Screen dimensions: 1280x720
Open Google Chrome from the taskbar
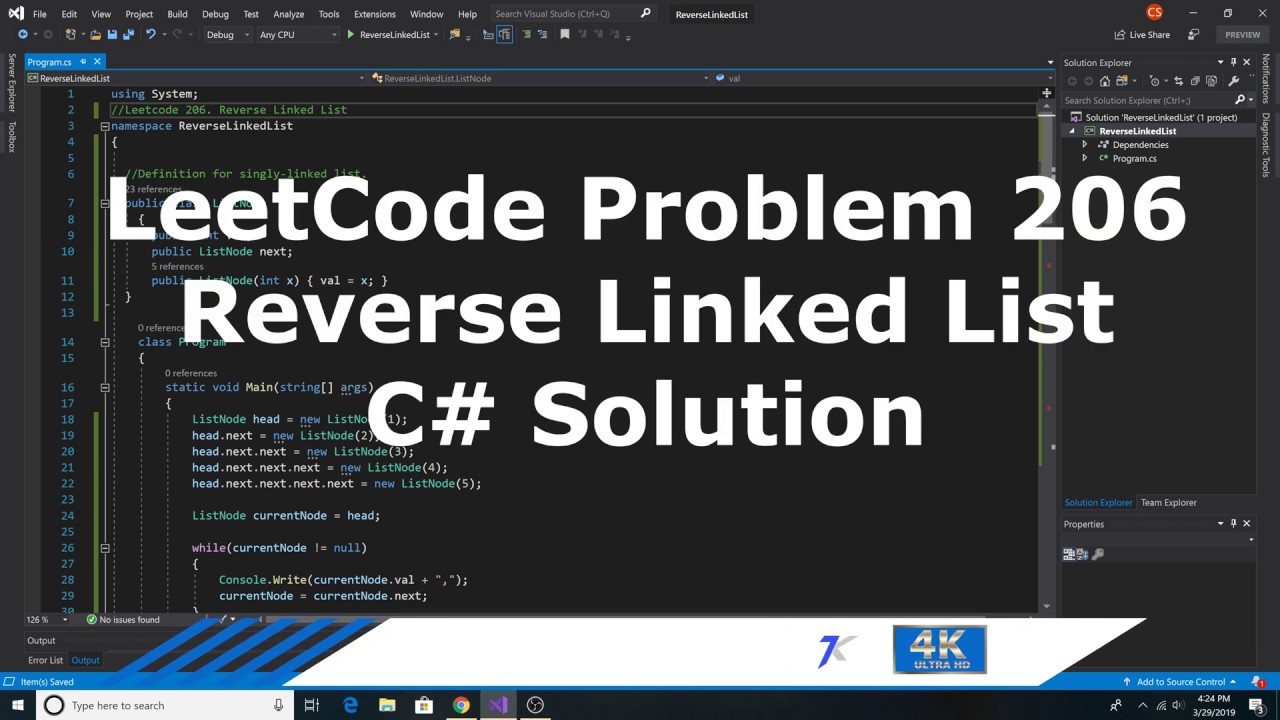point(461,705)
